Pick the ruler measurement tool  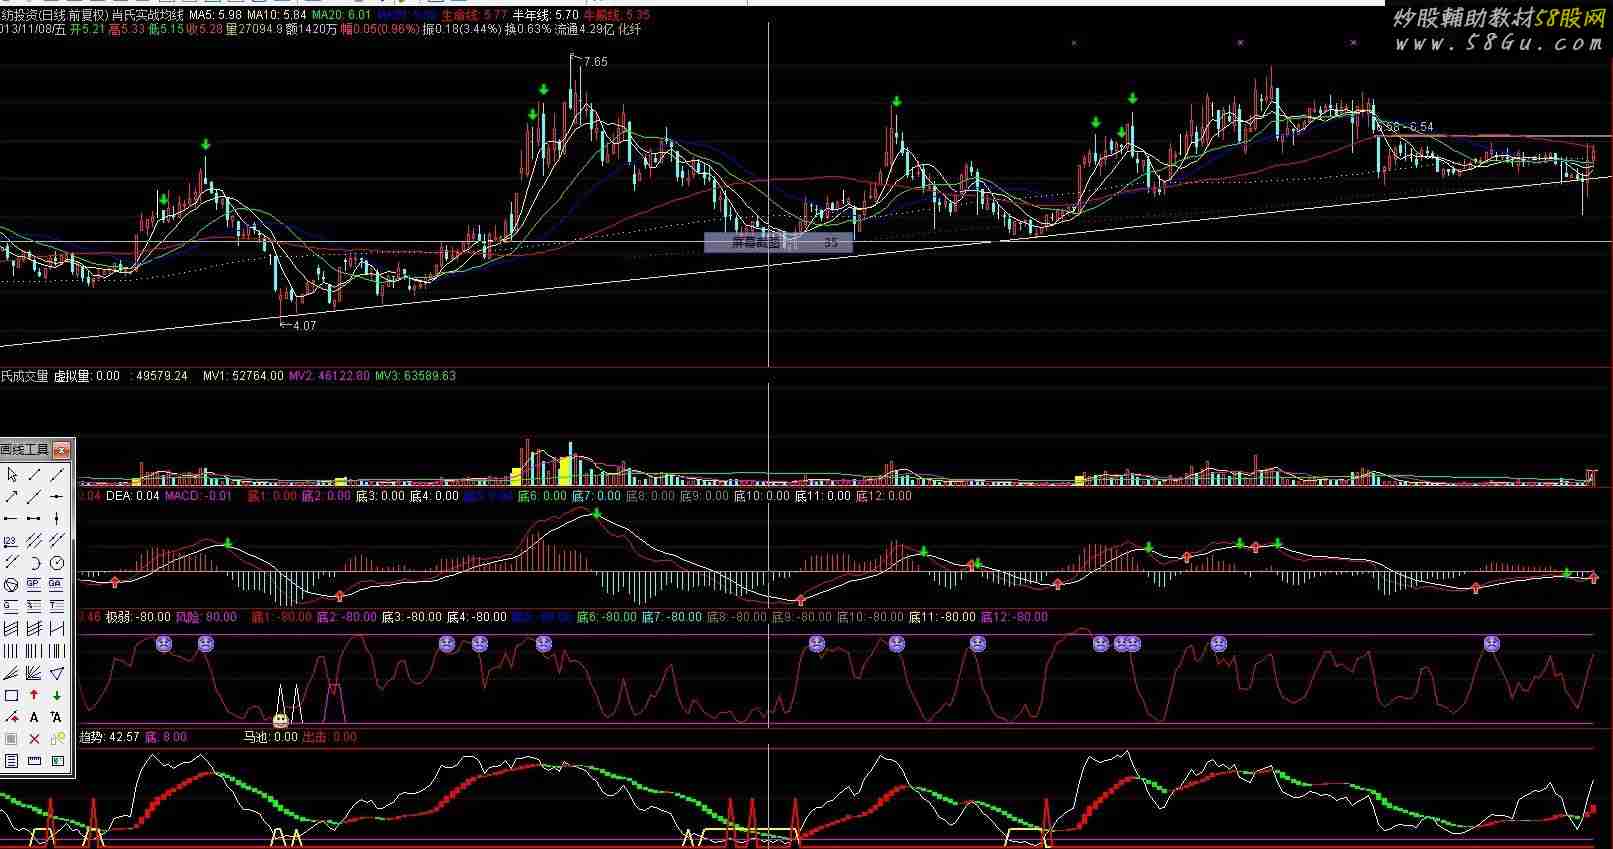(x=34, y=761)
